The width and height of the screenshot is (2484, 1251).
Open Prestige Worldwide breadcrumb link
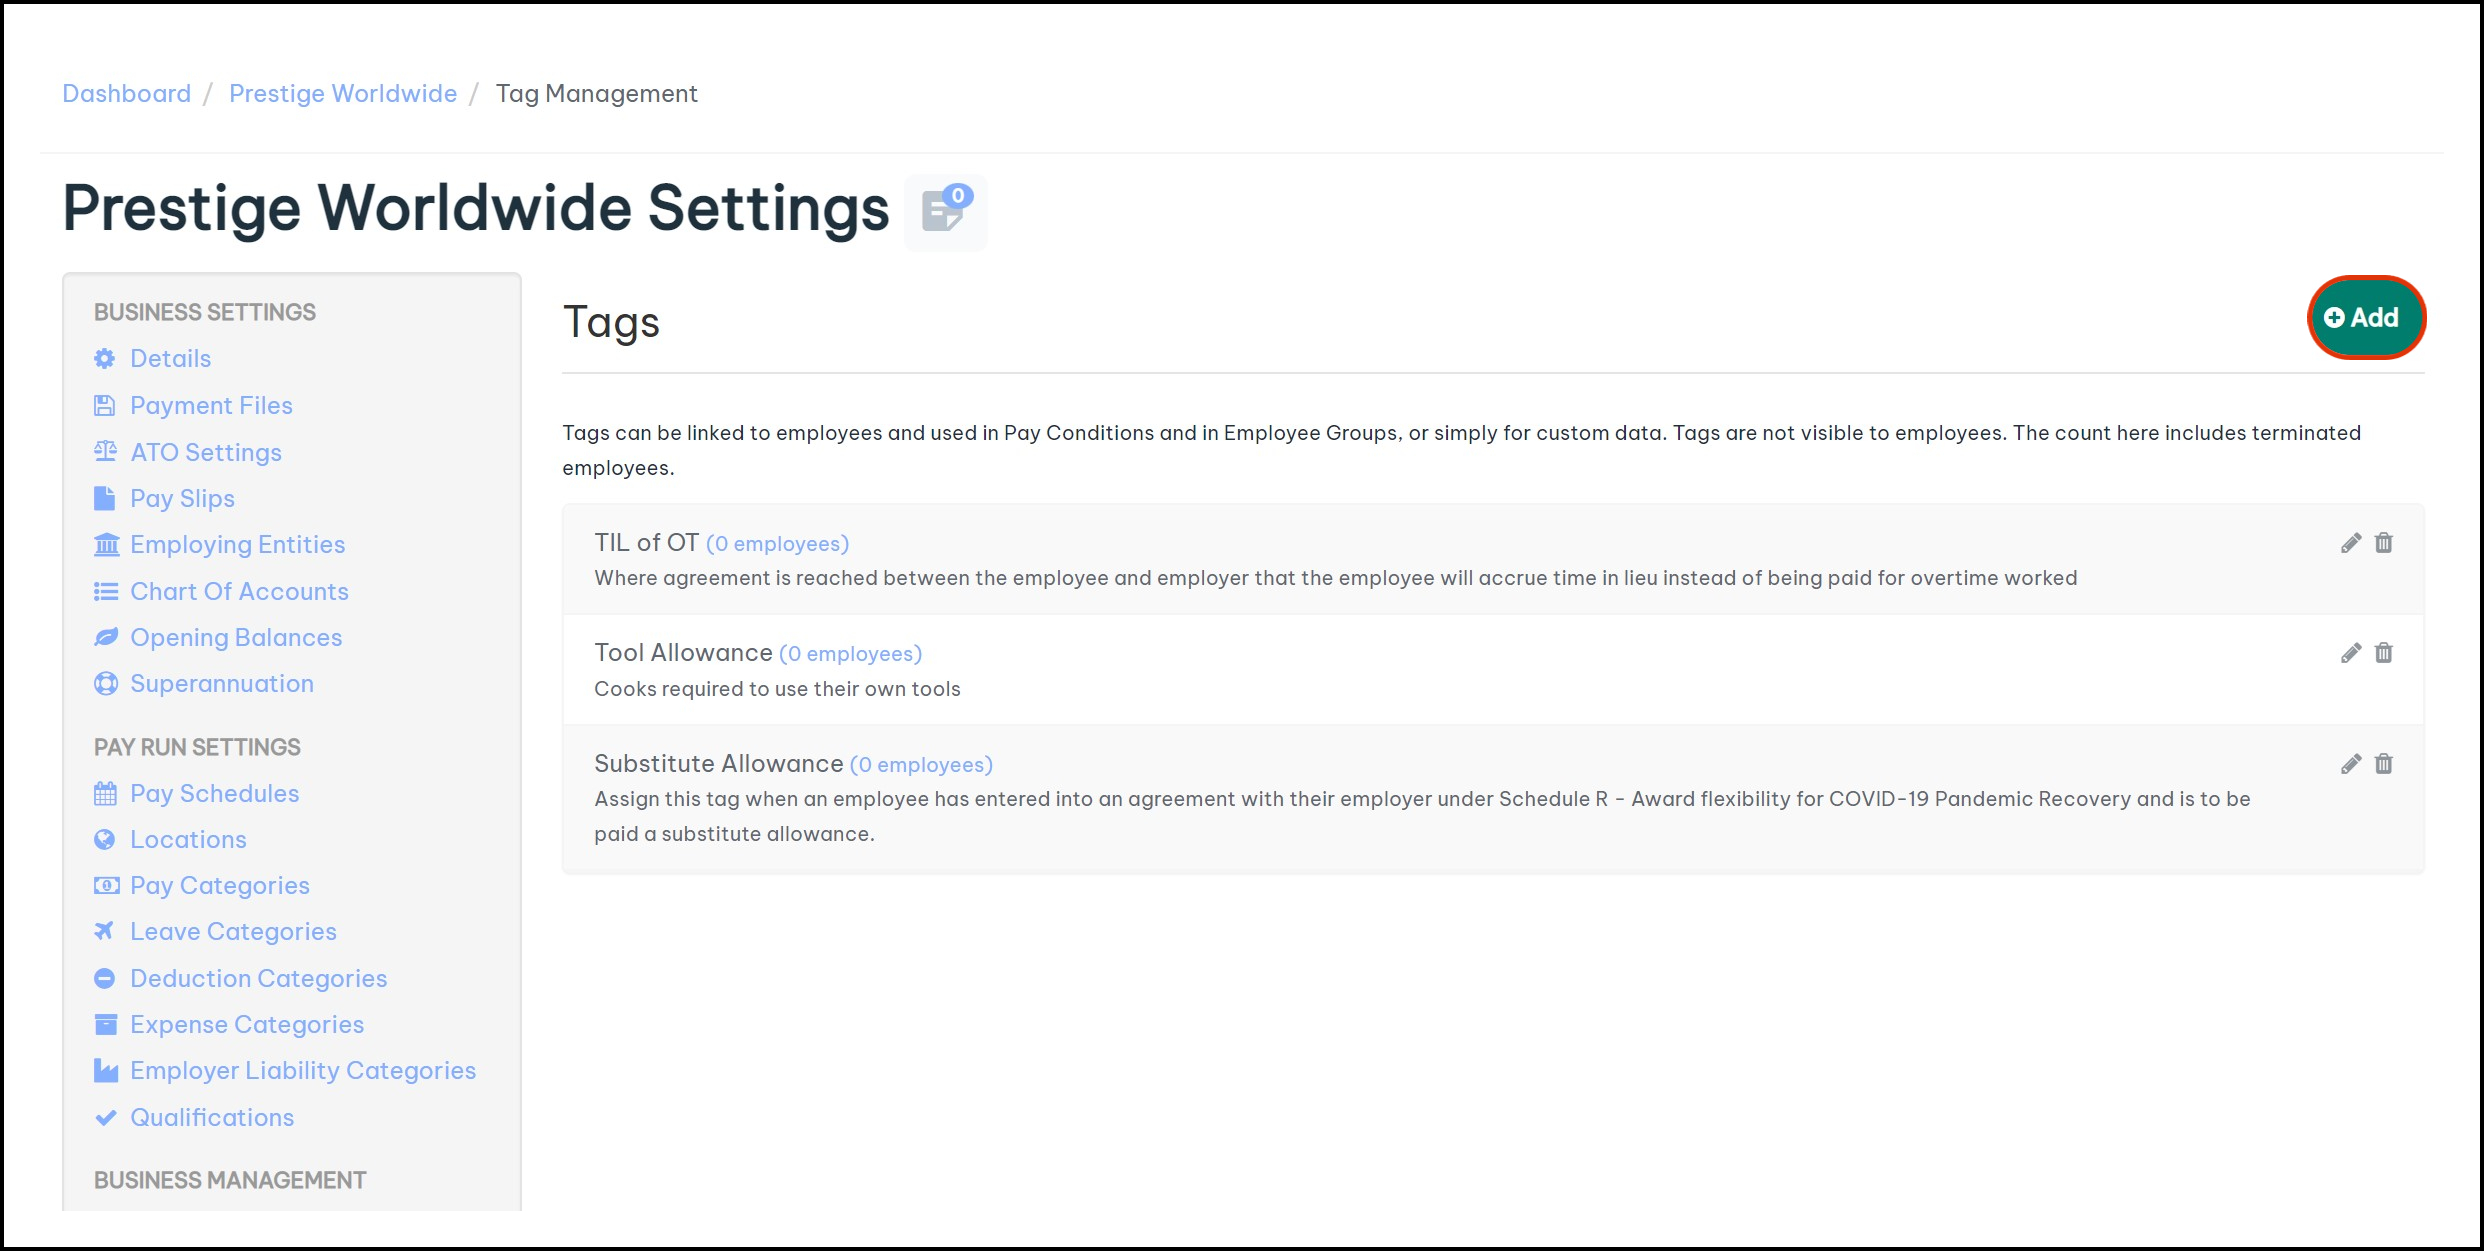(342, 94)
